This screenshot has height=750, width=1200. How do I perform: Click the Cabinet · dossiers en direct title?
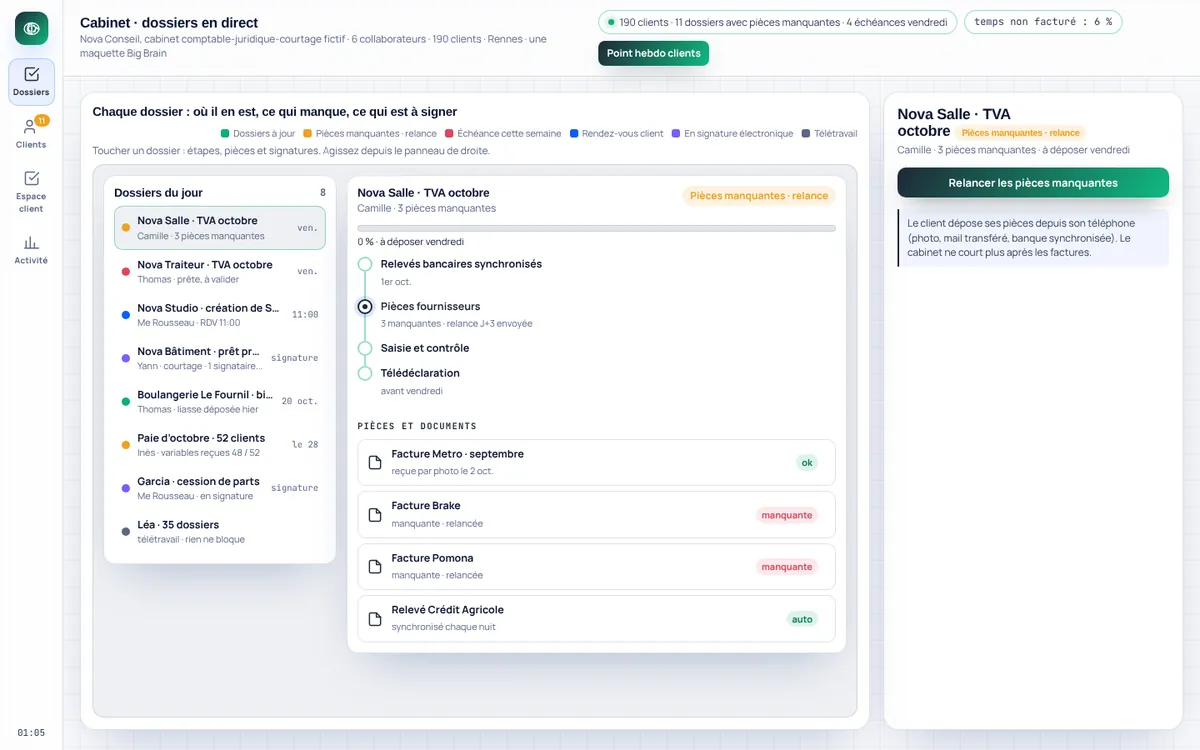click(169, 22)
